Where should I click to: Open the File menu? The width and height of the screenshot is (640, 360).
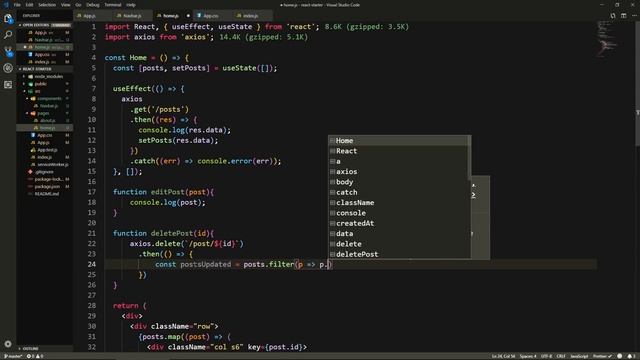tap(17, 5)
